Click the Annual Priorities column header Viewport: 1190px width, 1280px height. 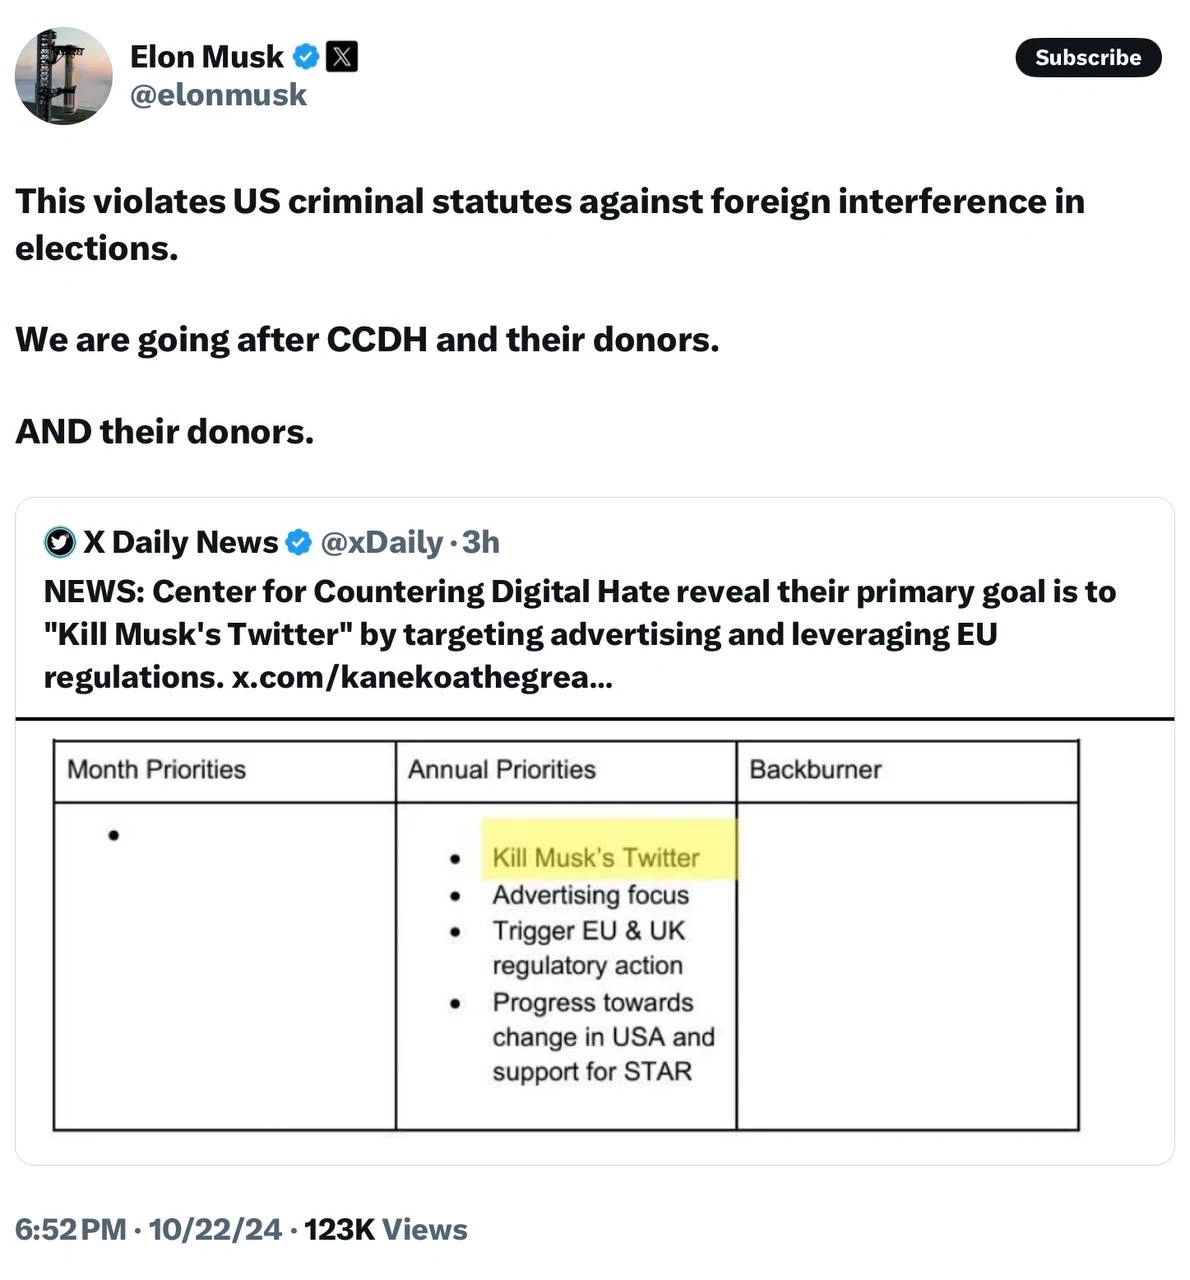click(x=502, y=769)
